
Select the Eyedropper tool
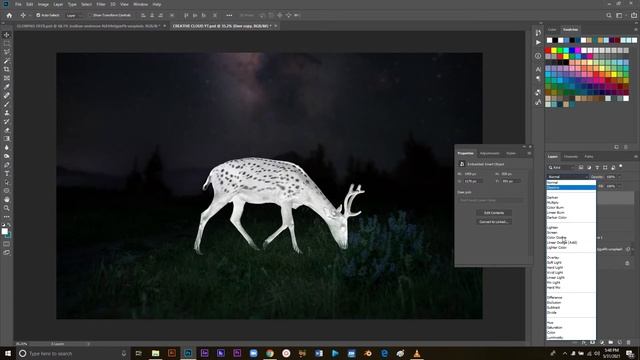(7, 87)
